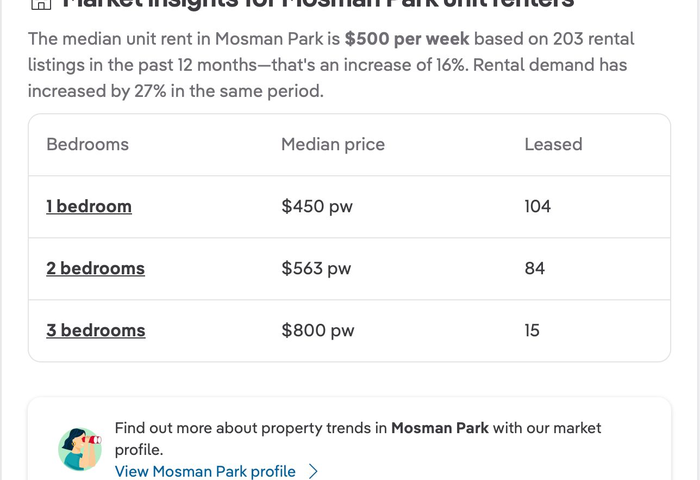700x480 pixels.
Task: Click the 84 leased count cell
Action: [x=535, y=268]
